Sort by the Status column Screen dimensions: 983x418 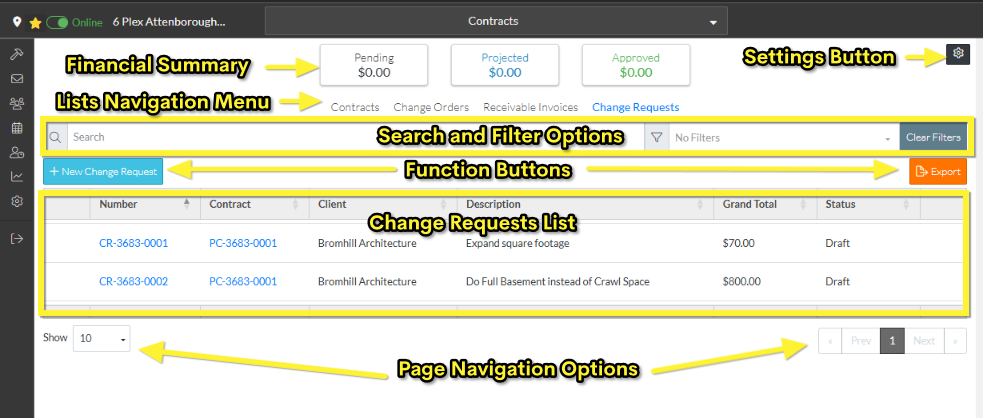coord(868,204)
